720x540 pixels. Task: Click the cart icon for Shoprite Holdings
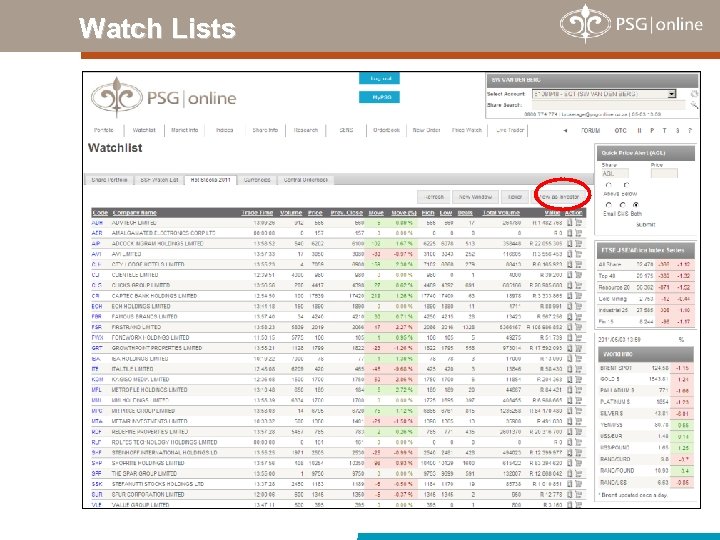(x=578, y=463)
